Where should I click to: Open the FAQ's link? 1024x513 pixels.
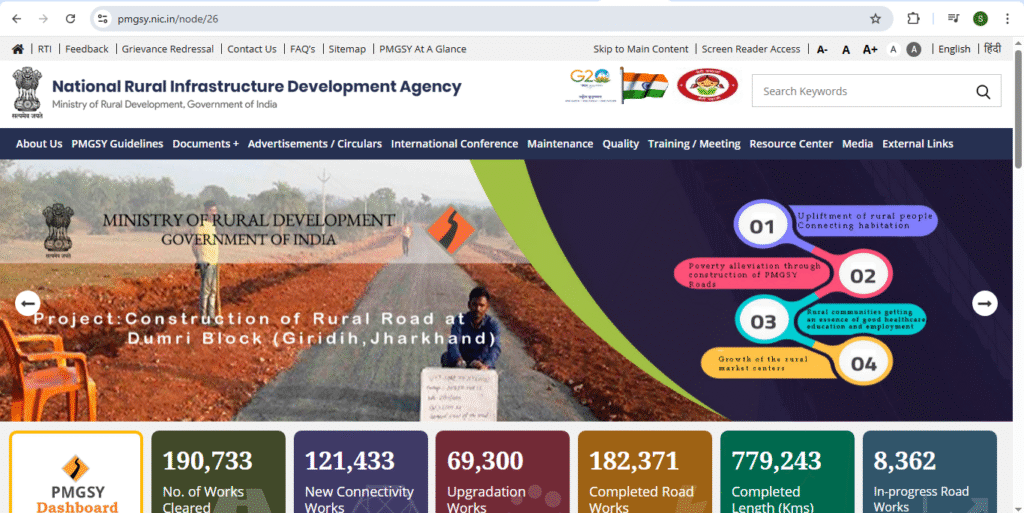tap(303, 49)
